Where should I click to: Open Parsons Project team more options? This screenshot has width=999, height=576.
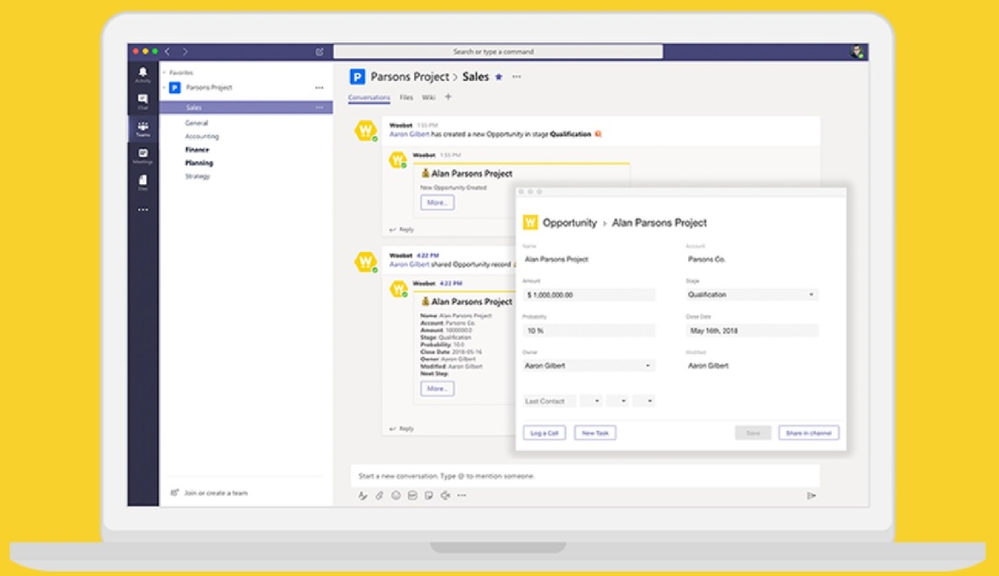pyautogui.click(x=319, y=88)
